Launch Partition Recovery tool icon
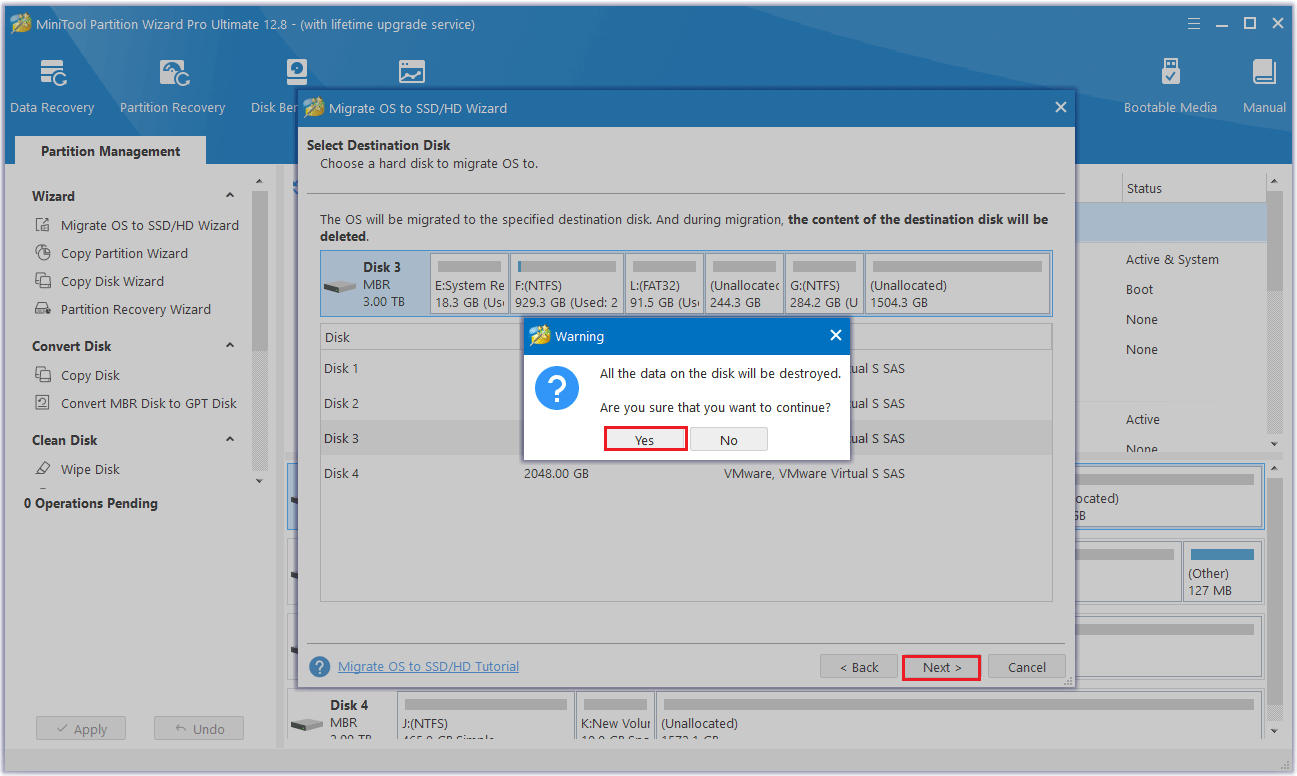Image resolution: width=1297 pixels, height=776 pixels. (174, 73)
